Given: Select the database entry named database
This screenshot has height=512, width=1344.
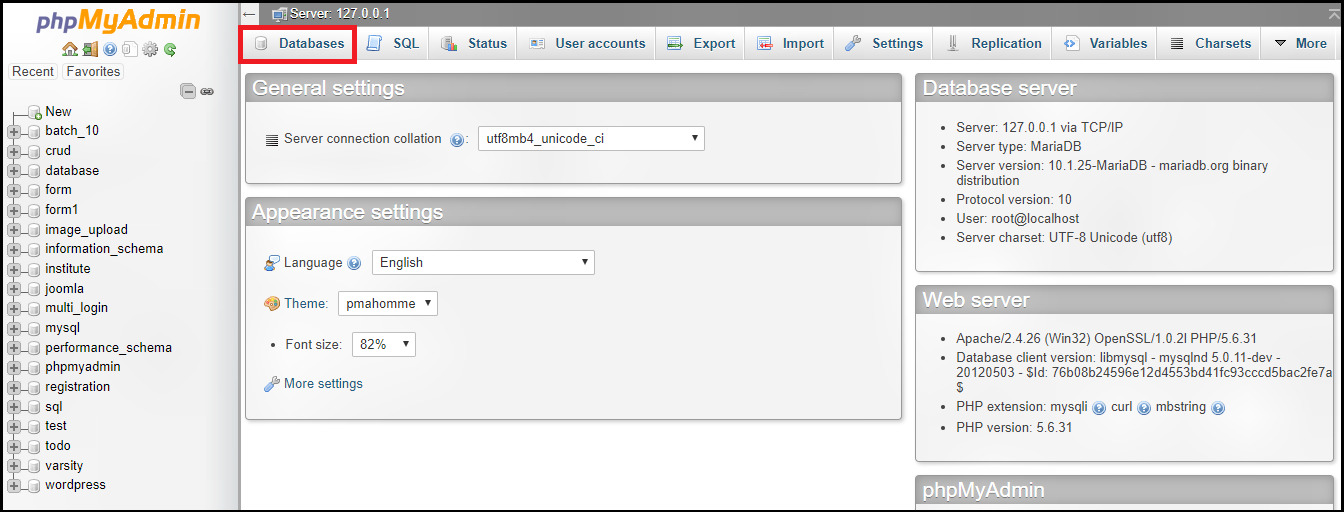Looking at the screenshot, I should [x=72, y=171].
